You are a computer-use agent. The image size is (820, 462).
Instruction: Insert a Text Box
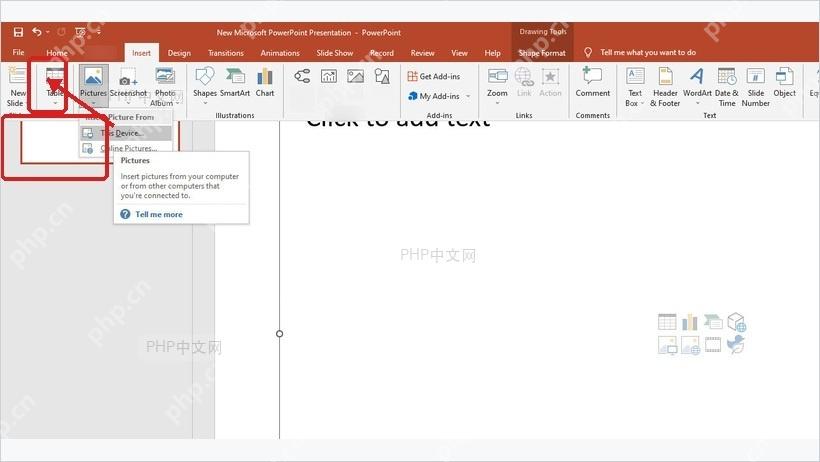tap(635, 87)
